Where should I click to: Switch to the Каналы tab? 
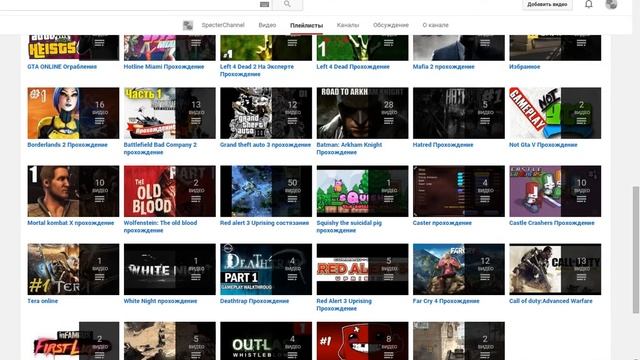[348, 25]
